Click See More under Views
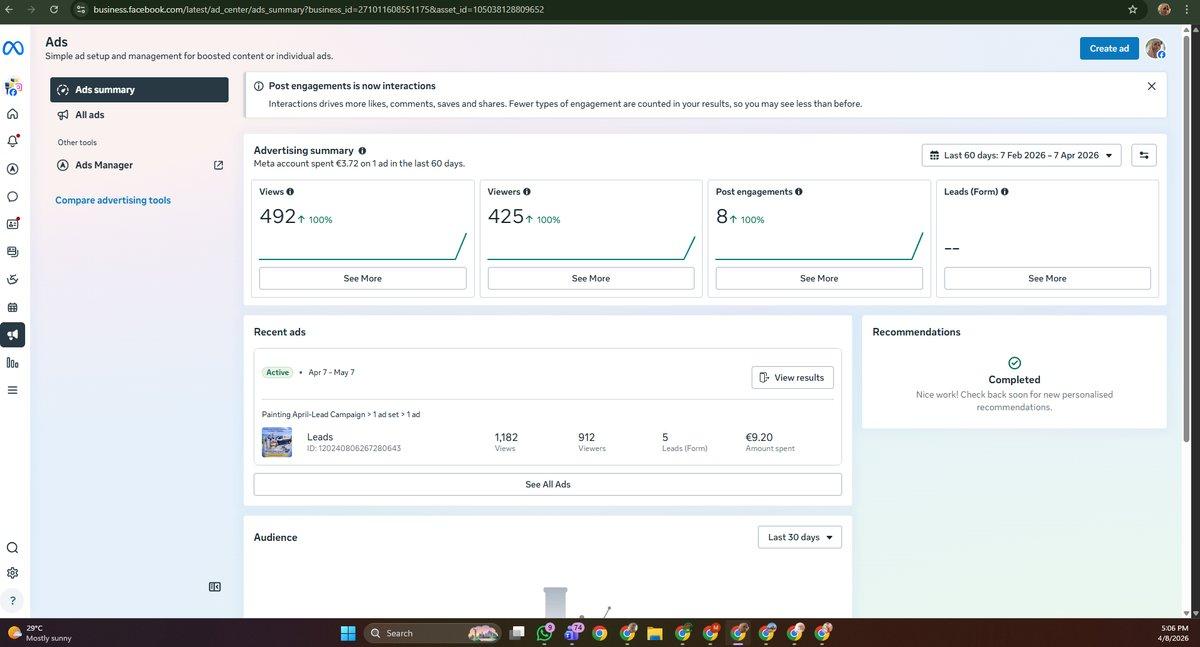Image resolution: width=1200 pixels, height=647 pixels. [363, 279]
